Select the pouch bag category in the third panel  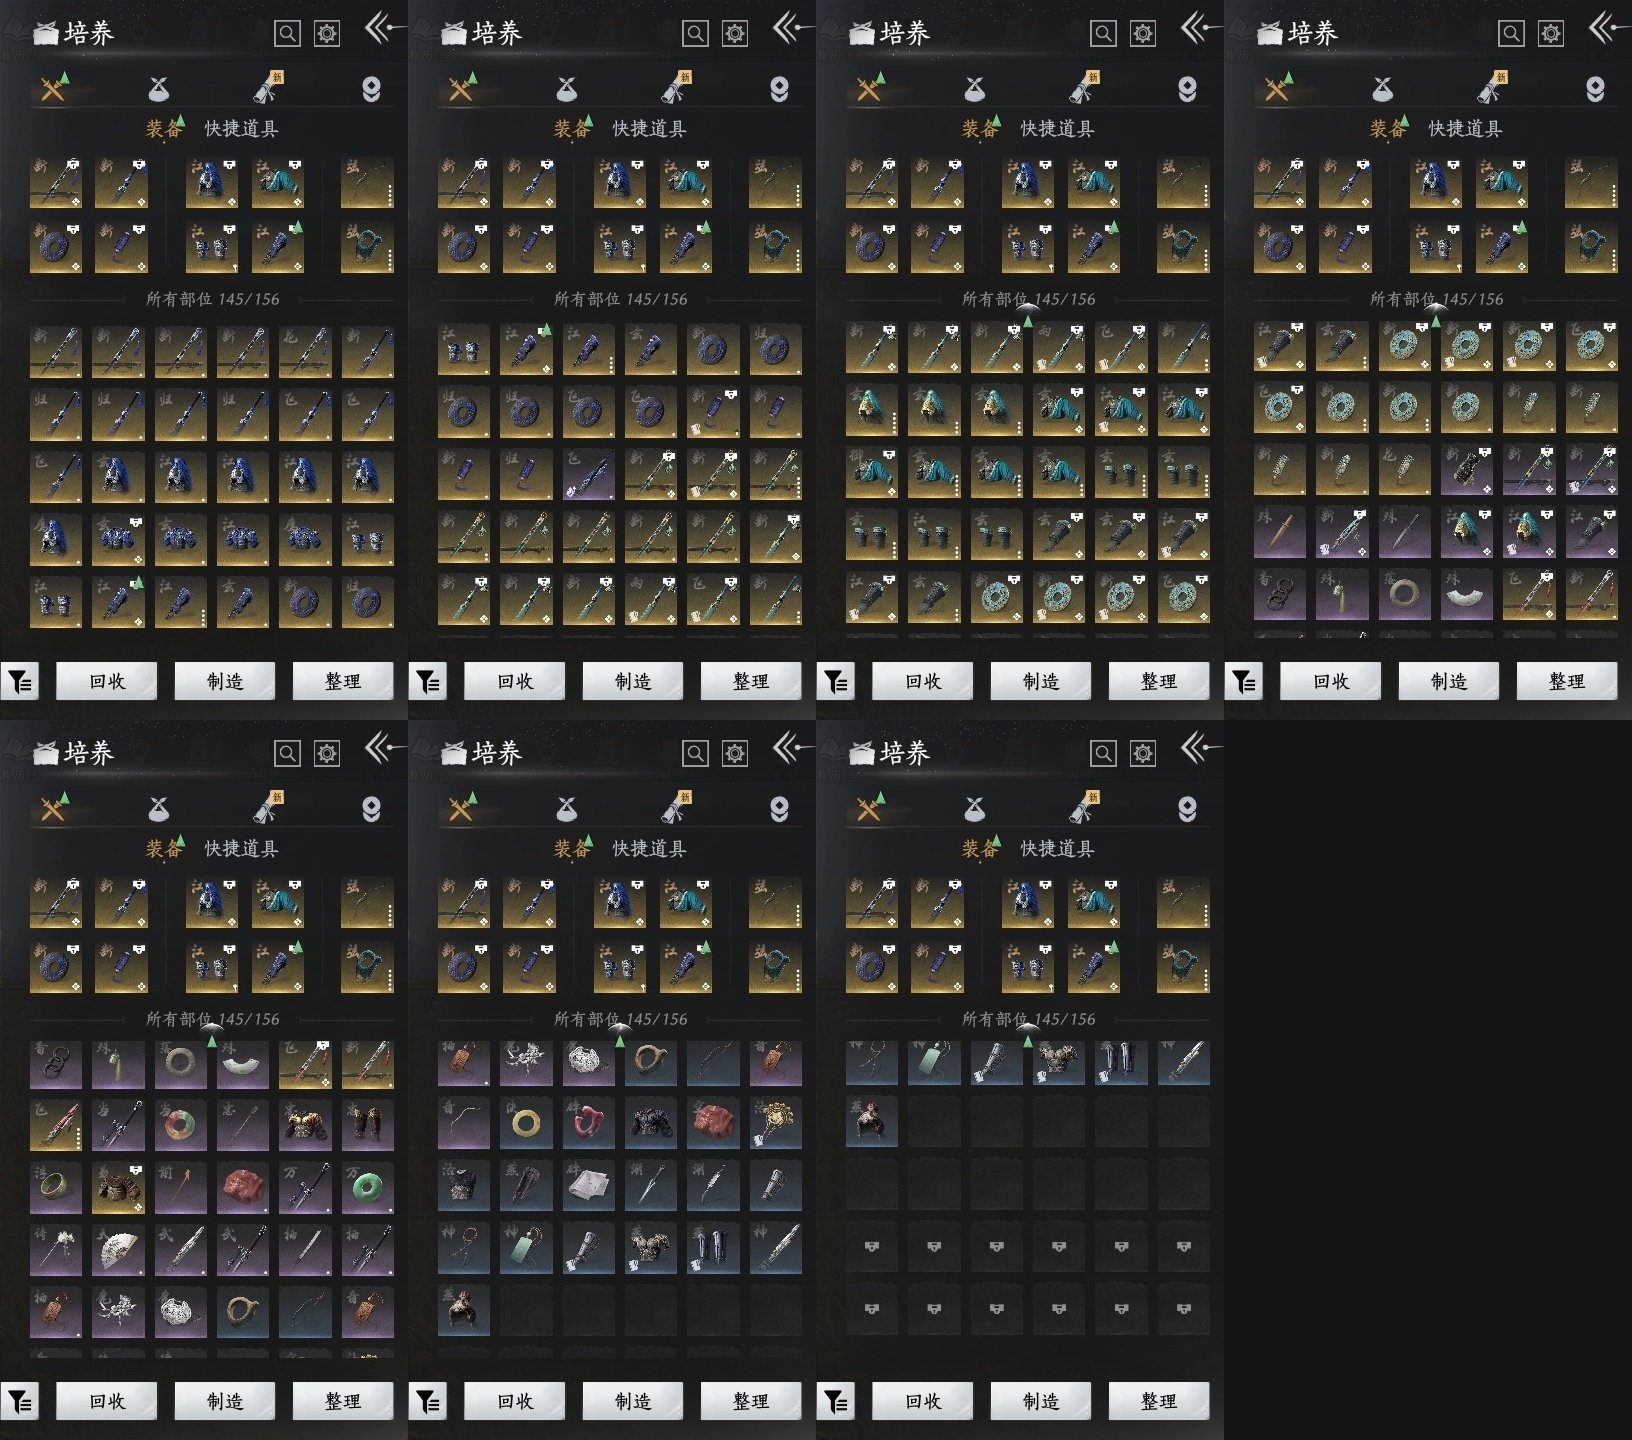[975, 89]
